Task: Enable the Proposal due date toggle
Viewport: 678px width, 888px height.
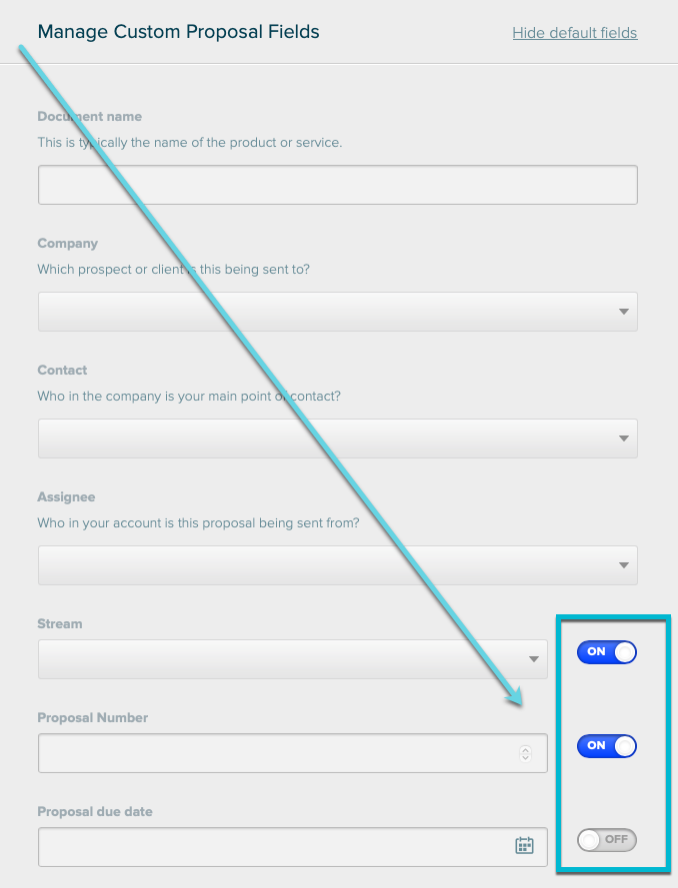Action: click(x=607, y=840)
